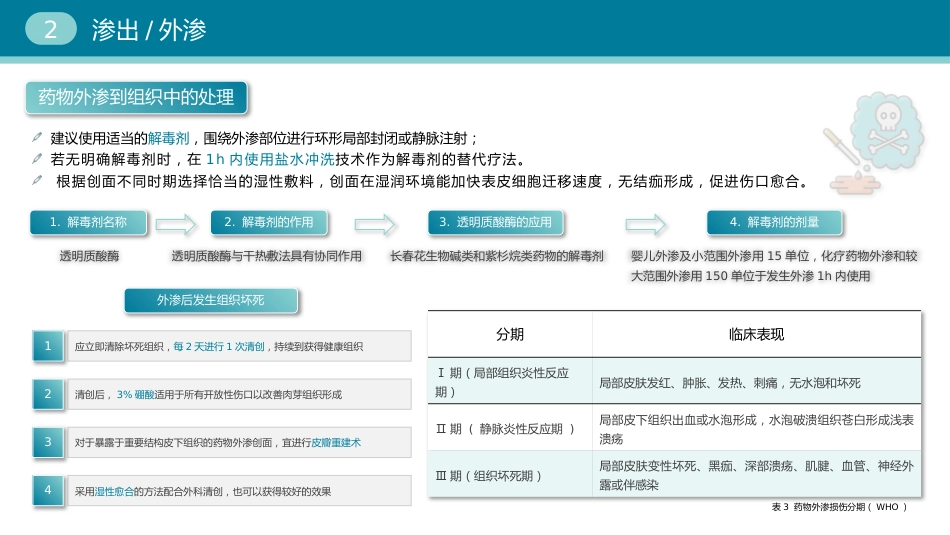Click the pencil bullet beside 根据创面不同时期
This screenshot has width=950, height=535.
point(37,180)
